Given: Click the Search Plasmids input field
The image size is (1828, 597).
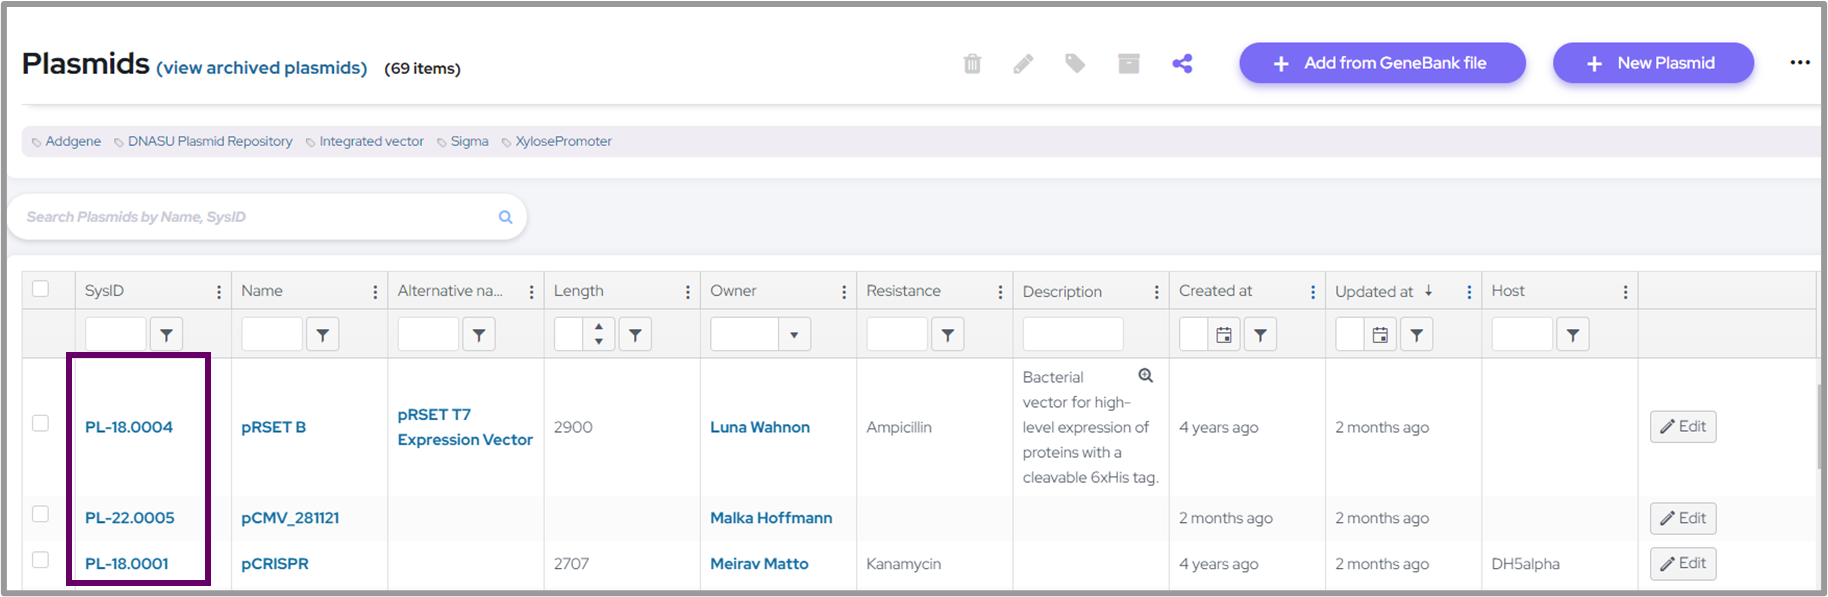Looking at the screenshot, I should click(x=255, y=217).
